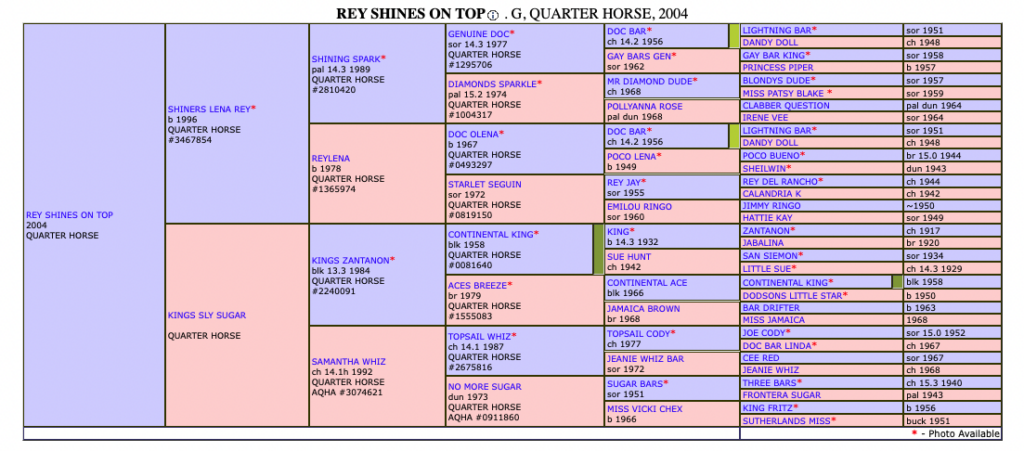Viewport: 1024px width, 451px height.
Task: Open the POCO LENA link
Action: pyautogui.click(x=632, y=157)
